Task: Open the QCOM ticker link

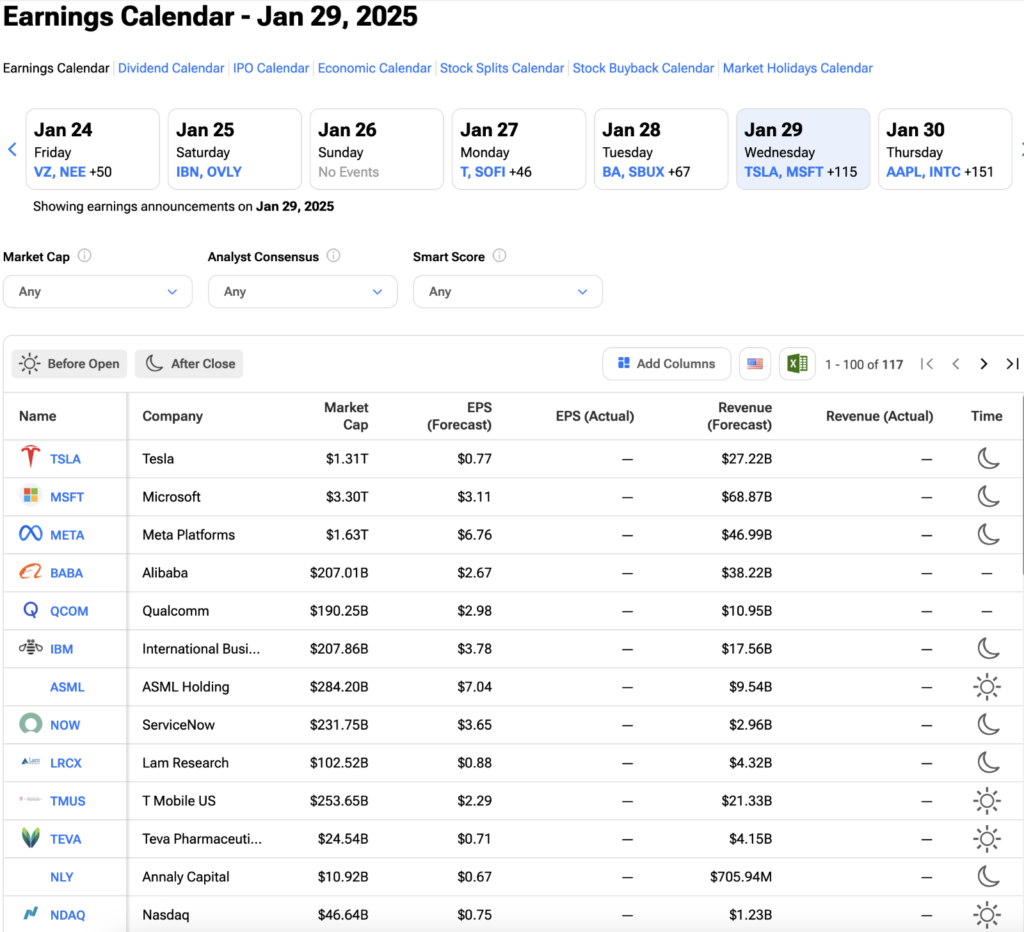Action: [x=69, y=611]
